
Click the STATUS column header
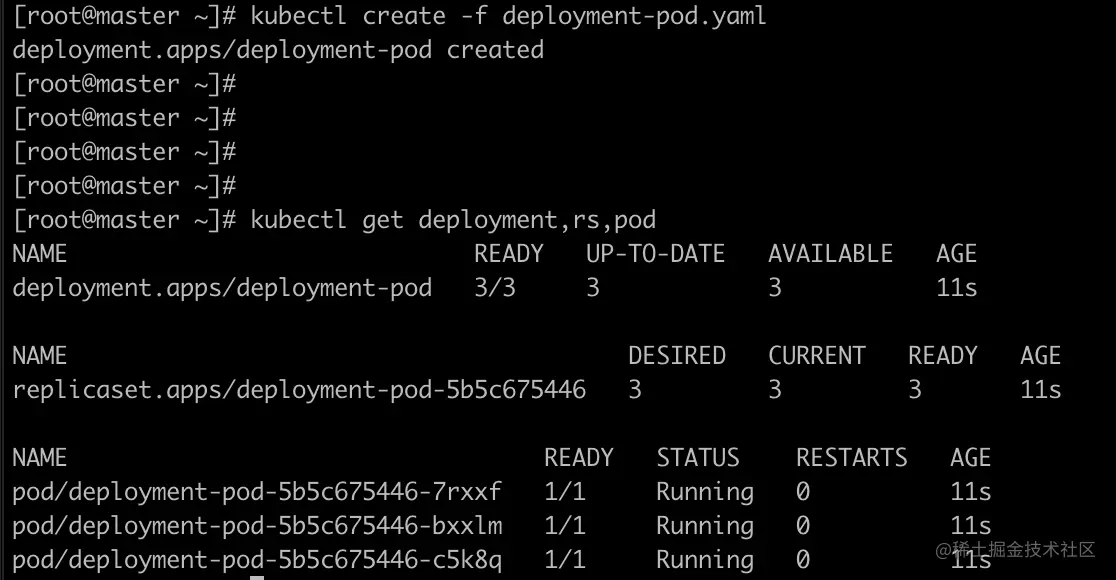tap(698, 457)
